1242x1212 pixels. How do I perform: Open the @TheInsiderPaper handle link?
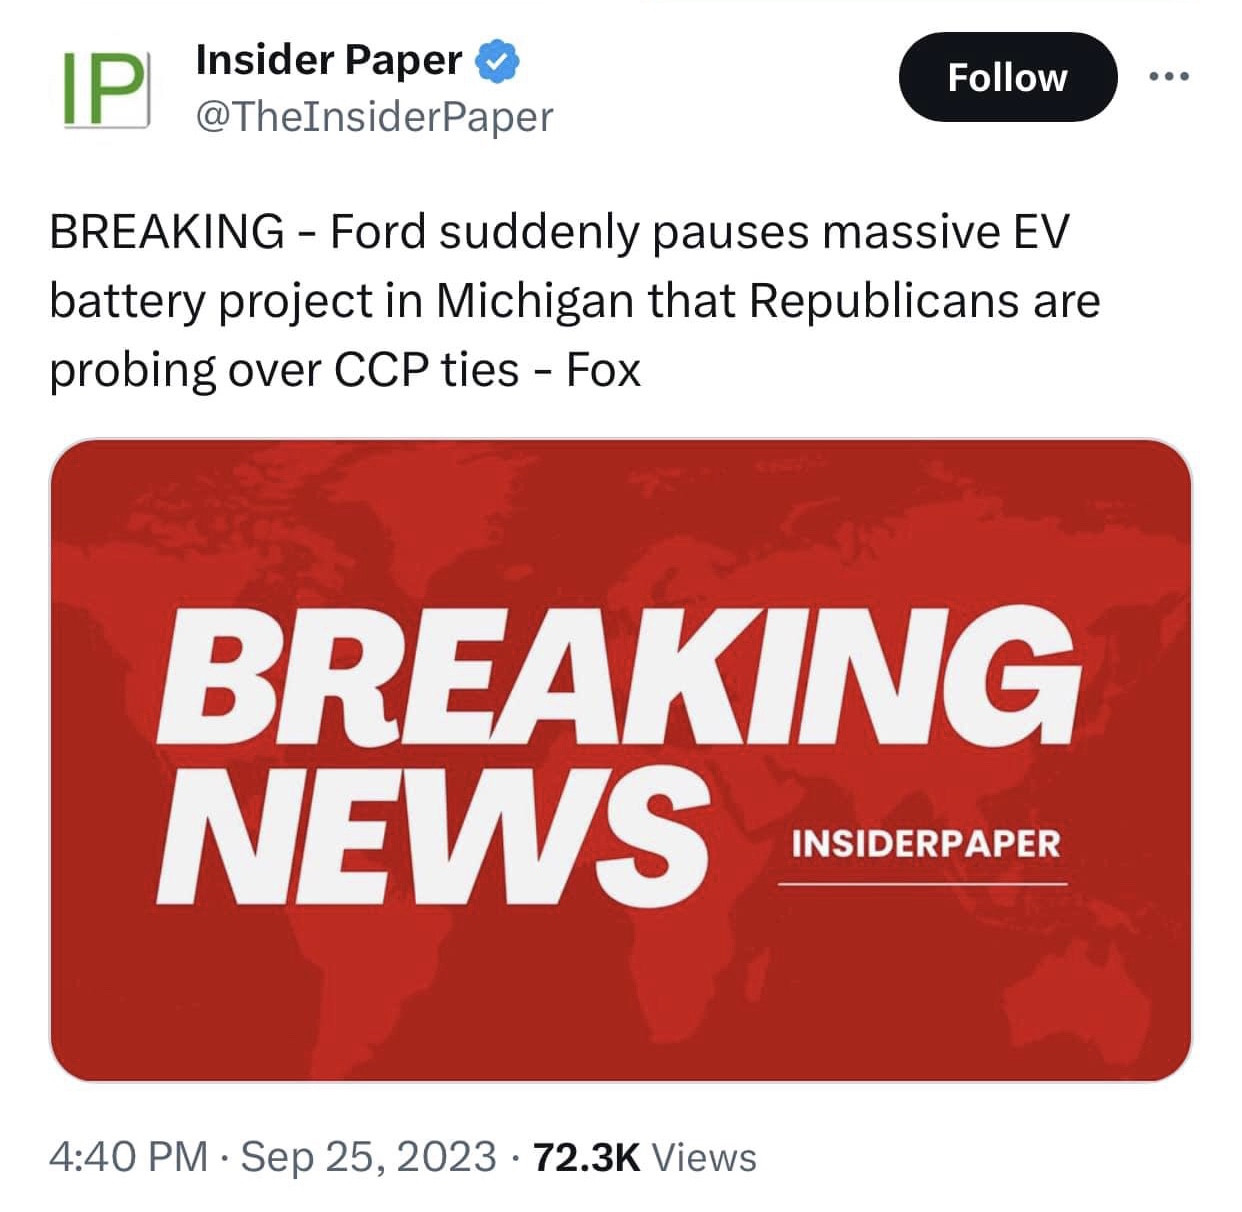tap(374, 117)
